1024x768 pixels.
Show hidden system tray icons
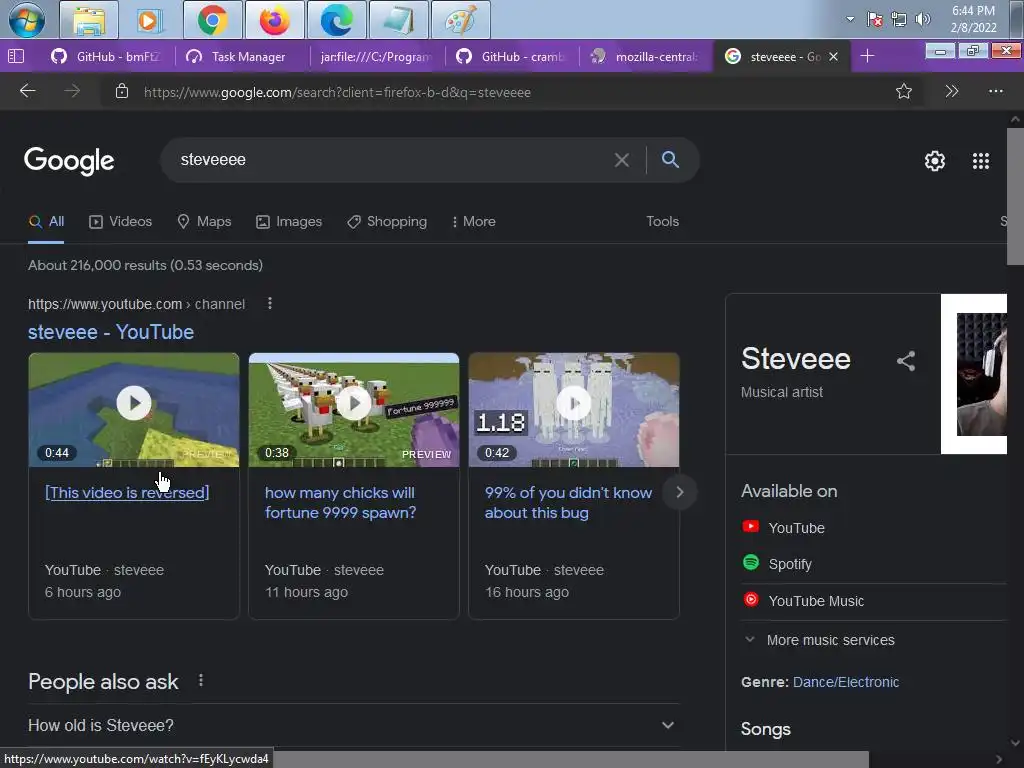coord(850,19)
